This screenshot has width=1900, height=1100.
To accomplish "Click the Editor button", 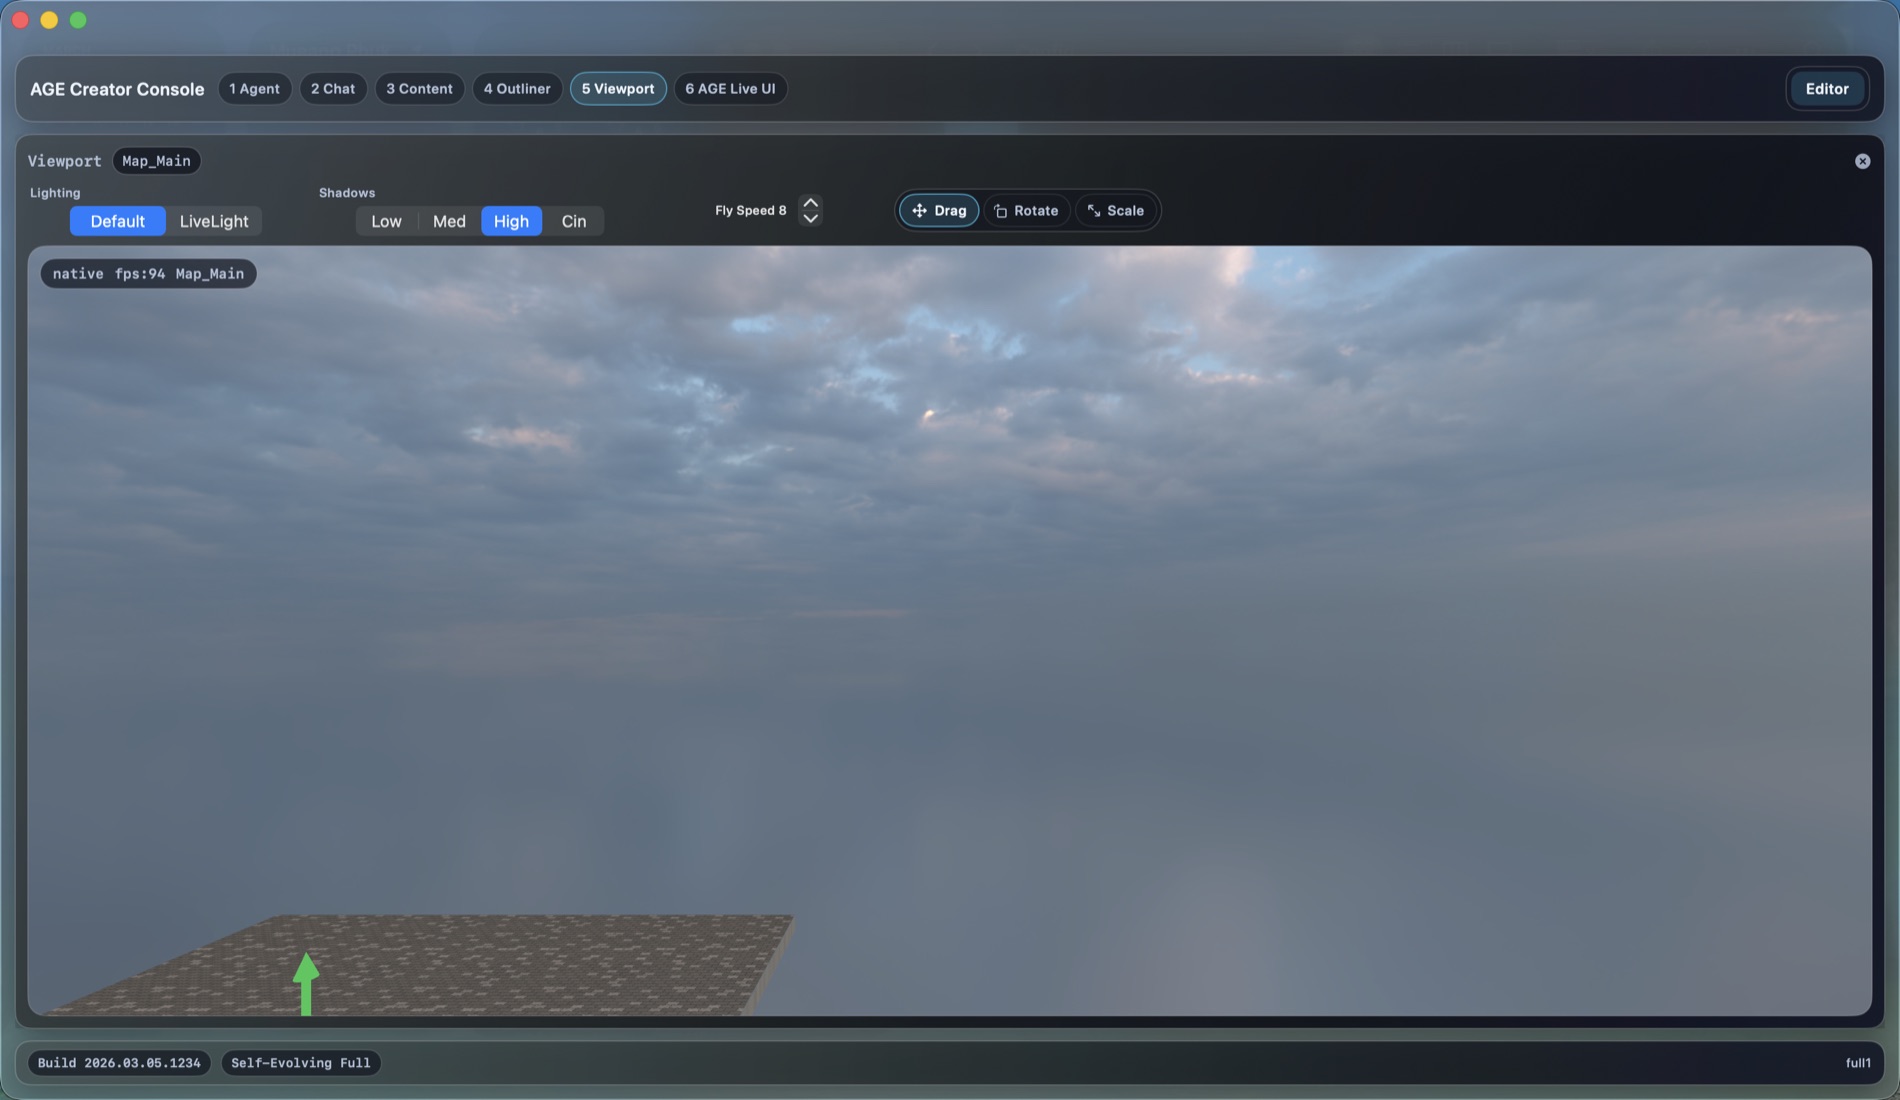I will click(x=1826, y=89).
